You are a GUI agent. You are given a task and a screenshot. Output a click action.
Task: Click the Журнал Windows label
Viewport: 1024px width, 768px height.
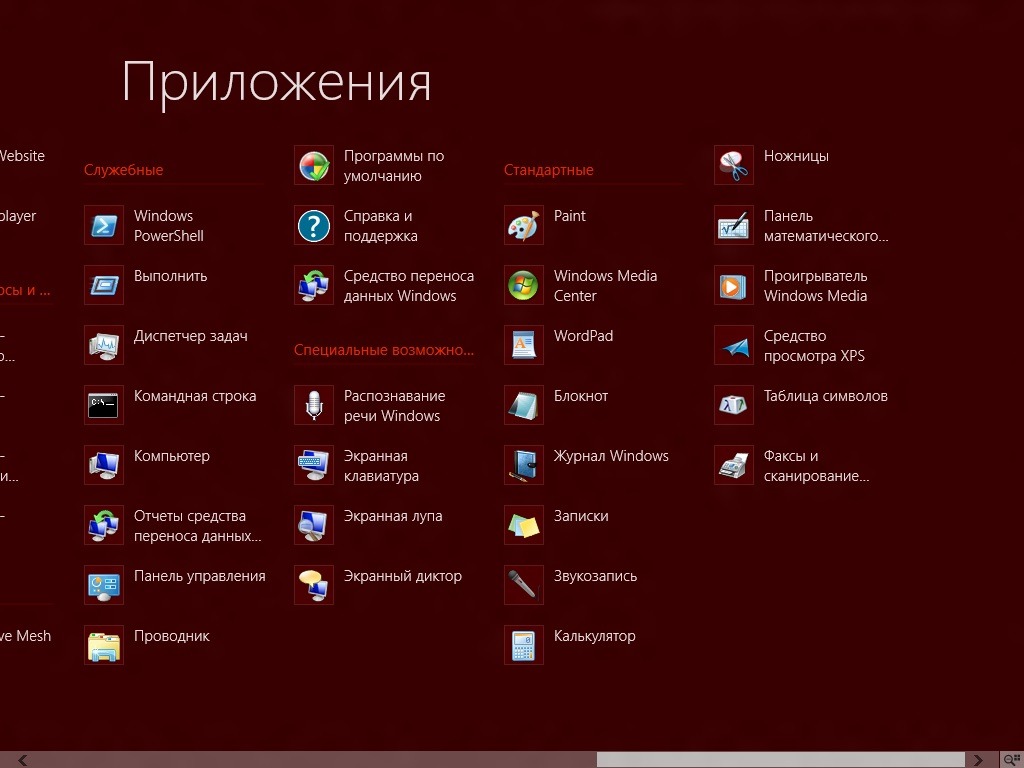click(611, 456)
